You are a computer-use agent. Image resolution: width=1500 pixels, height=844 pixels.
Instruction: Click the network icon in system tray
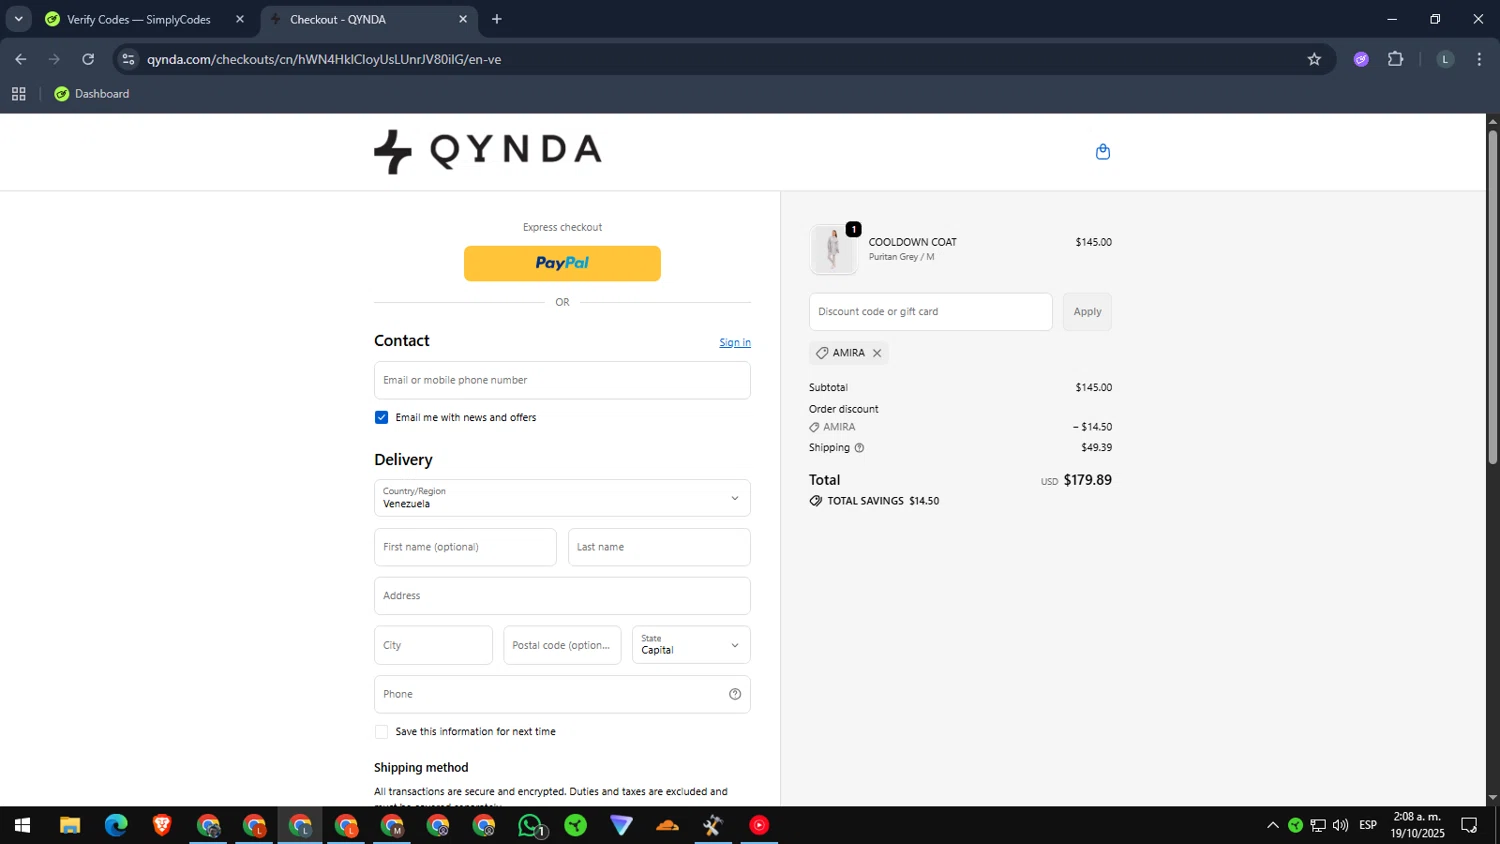[1318, 825]
